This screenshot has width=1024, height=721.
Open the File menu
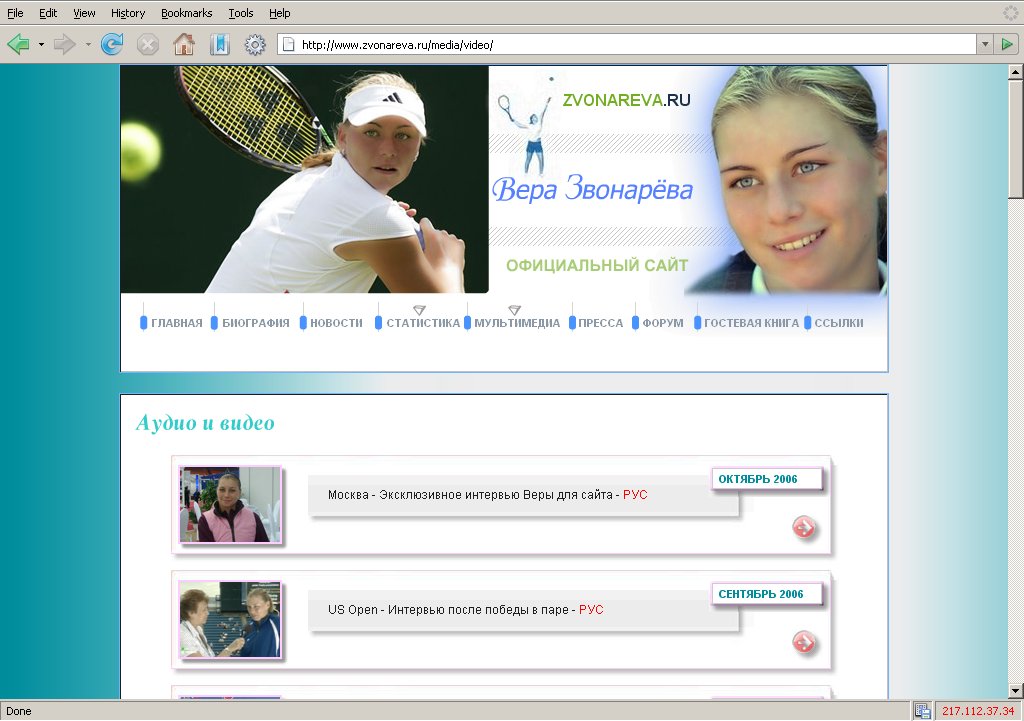(15, 13)
